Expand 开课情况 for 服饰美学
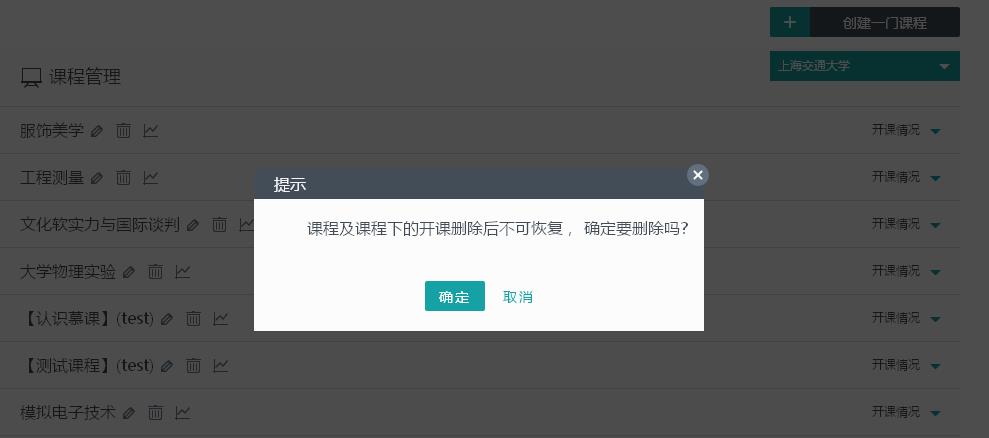 [x=906, y=131]
